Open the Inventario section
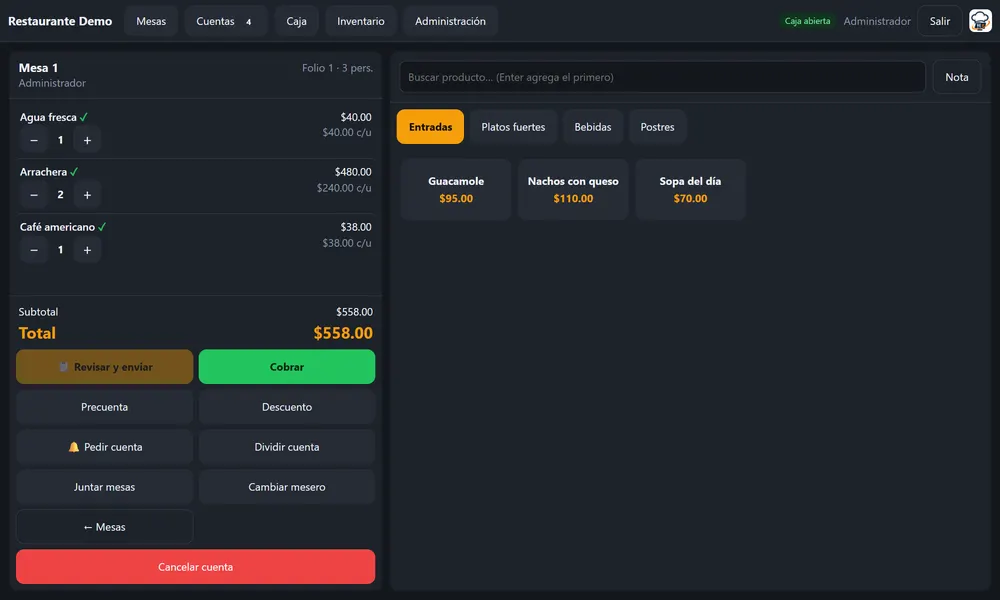 coord(361,21)
